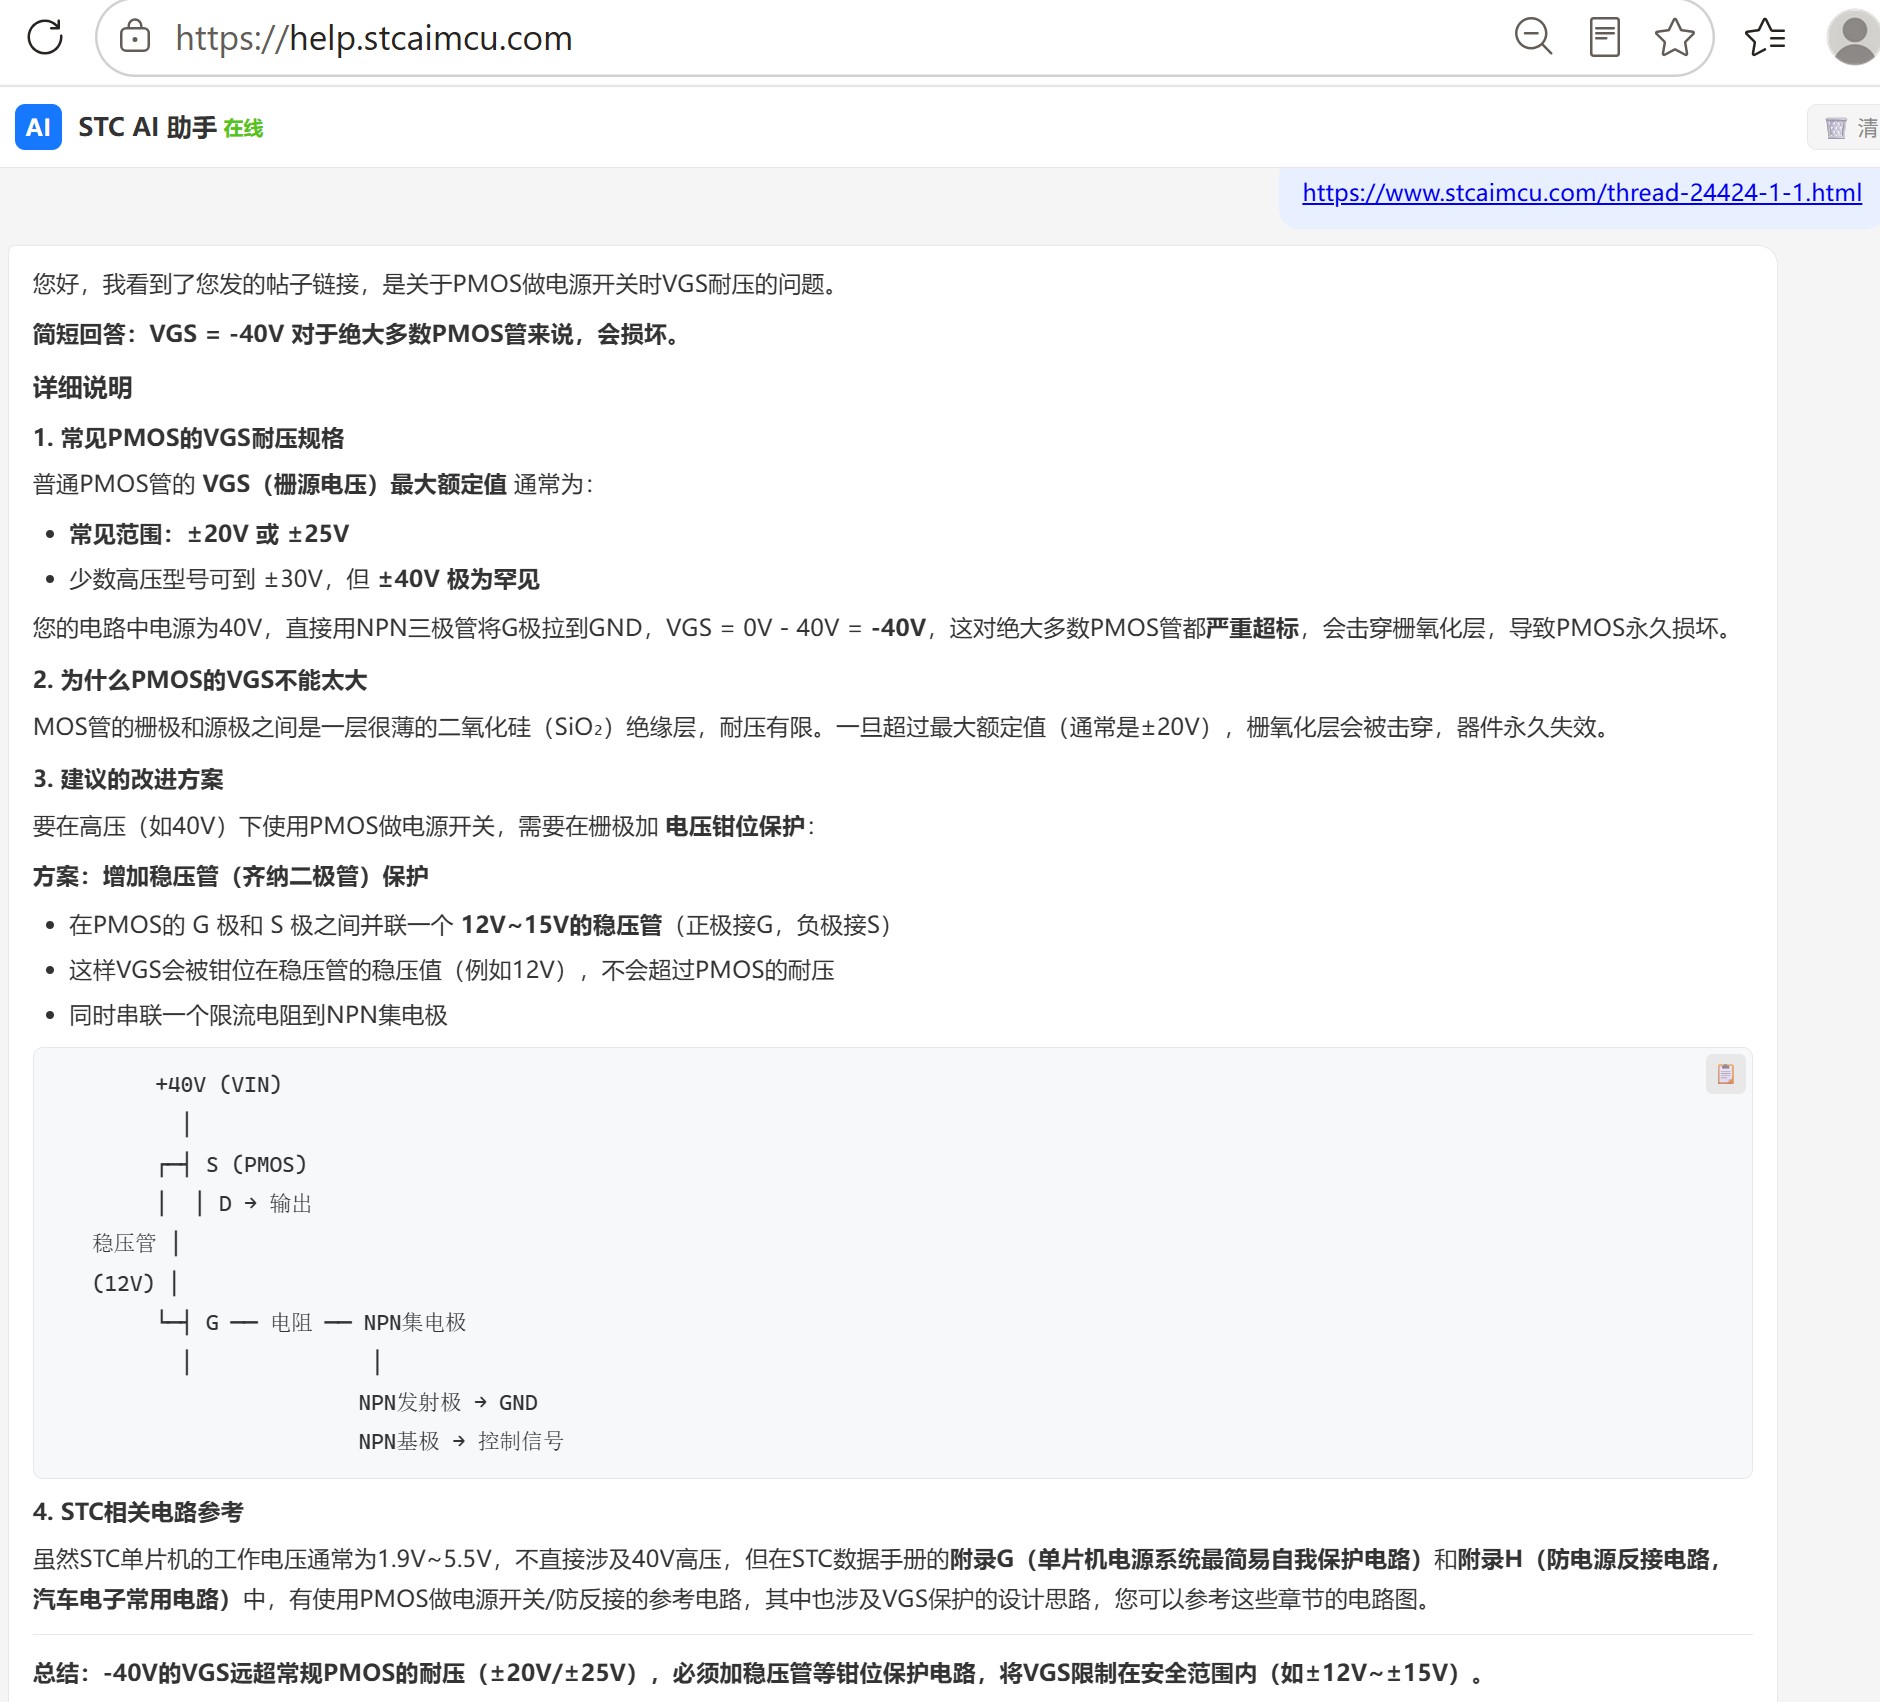Click 12V~15V的稳压管 bullet text
The width and height of the screenshot is (1880, 1702).
tap(561, 925)
